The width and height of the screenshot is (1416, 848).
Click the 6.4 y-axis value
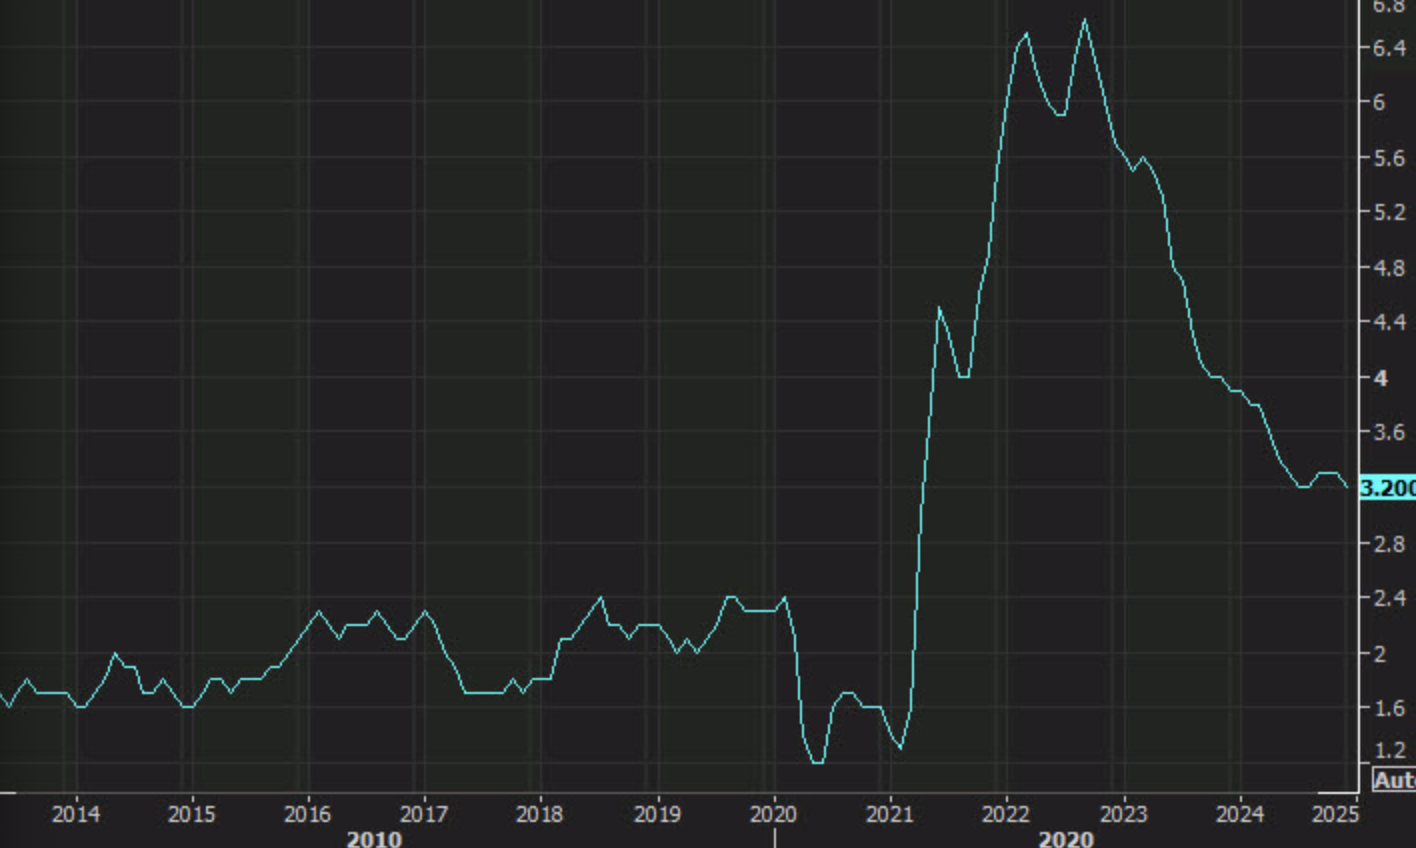pyautogui.click(x=1389, y=48)
